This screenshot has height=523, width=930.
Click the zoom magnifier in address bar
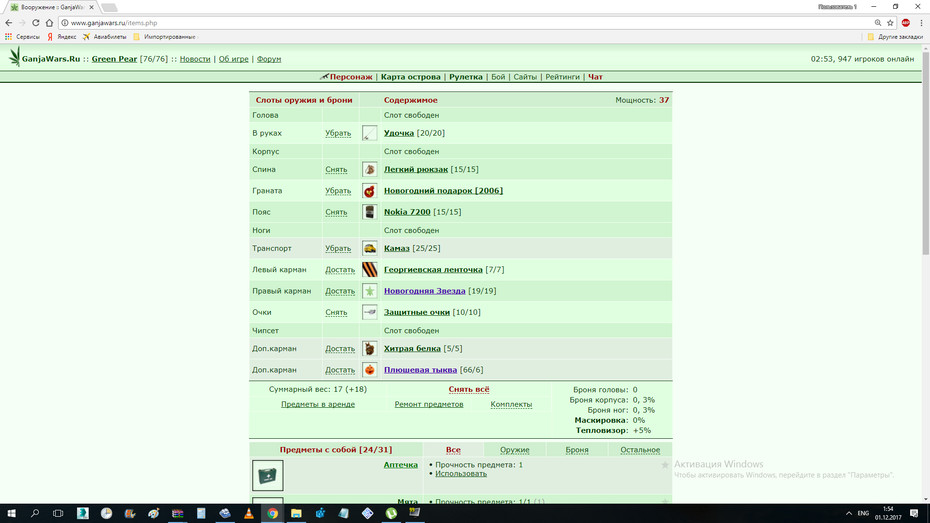coord(878,23)
